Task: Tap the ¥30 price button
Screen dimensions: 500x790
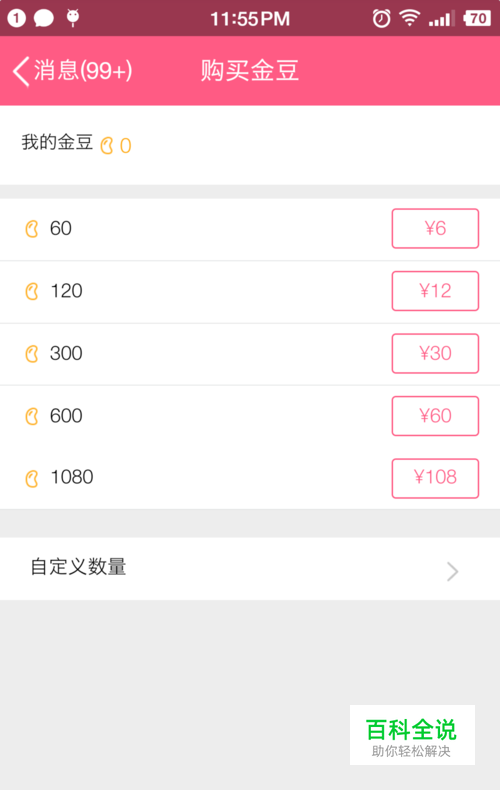Action: [x=435, y=353]
